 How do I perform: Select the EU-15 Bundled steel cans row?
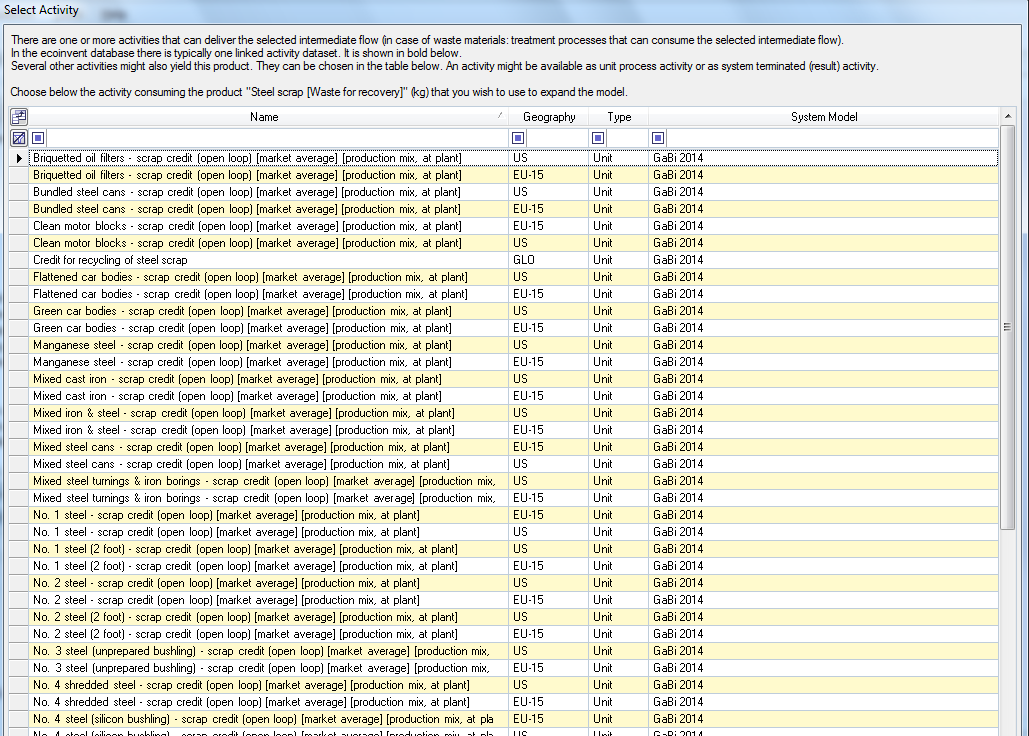[x=504, y=209]
